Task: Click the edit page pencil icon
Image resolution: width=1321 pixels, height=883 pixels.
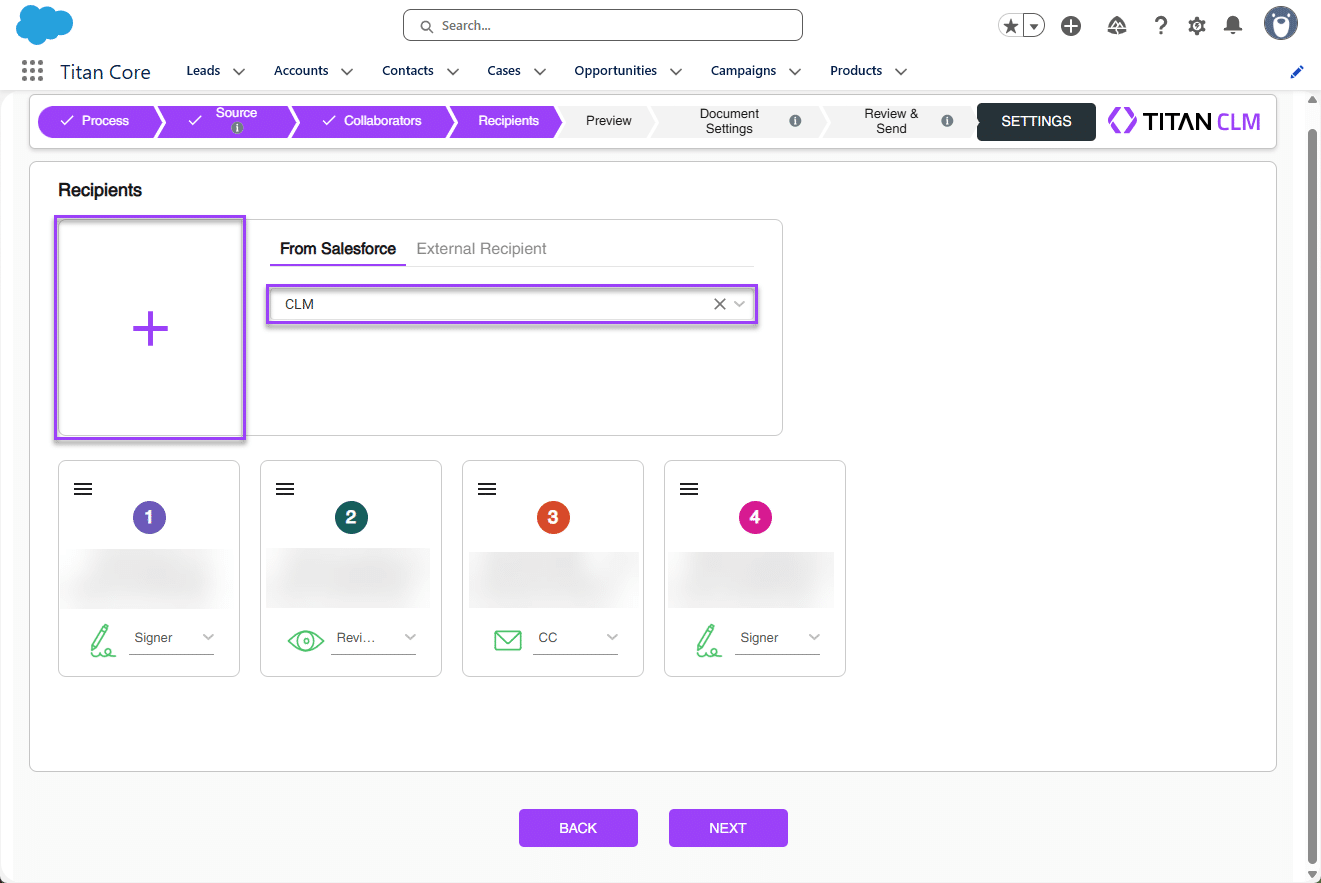Action: pyautogui.click(x=1296, y=71)
